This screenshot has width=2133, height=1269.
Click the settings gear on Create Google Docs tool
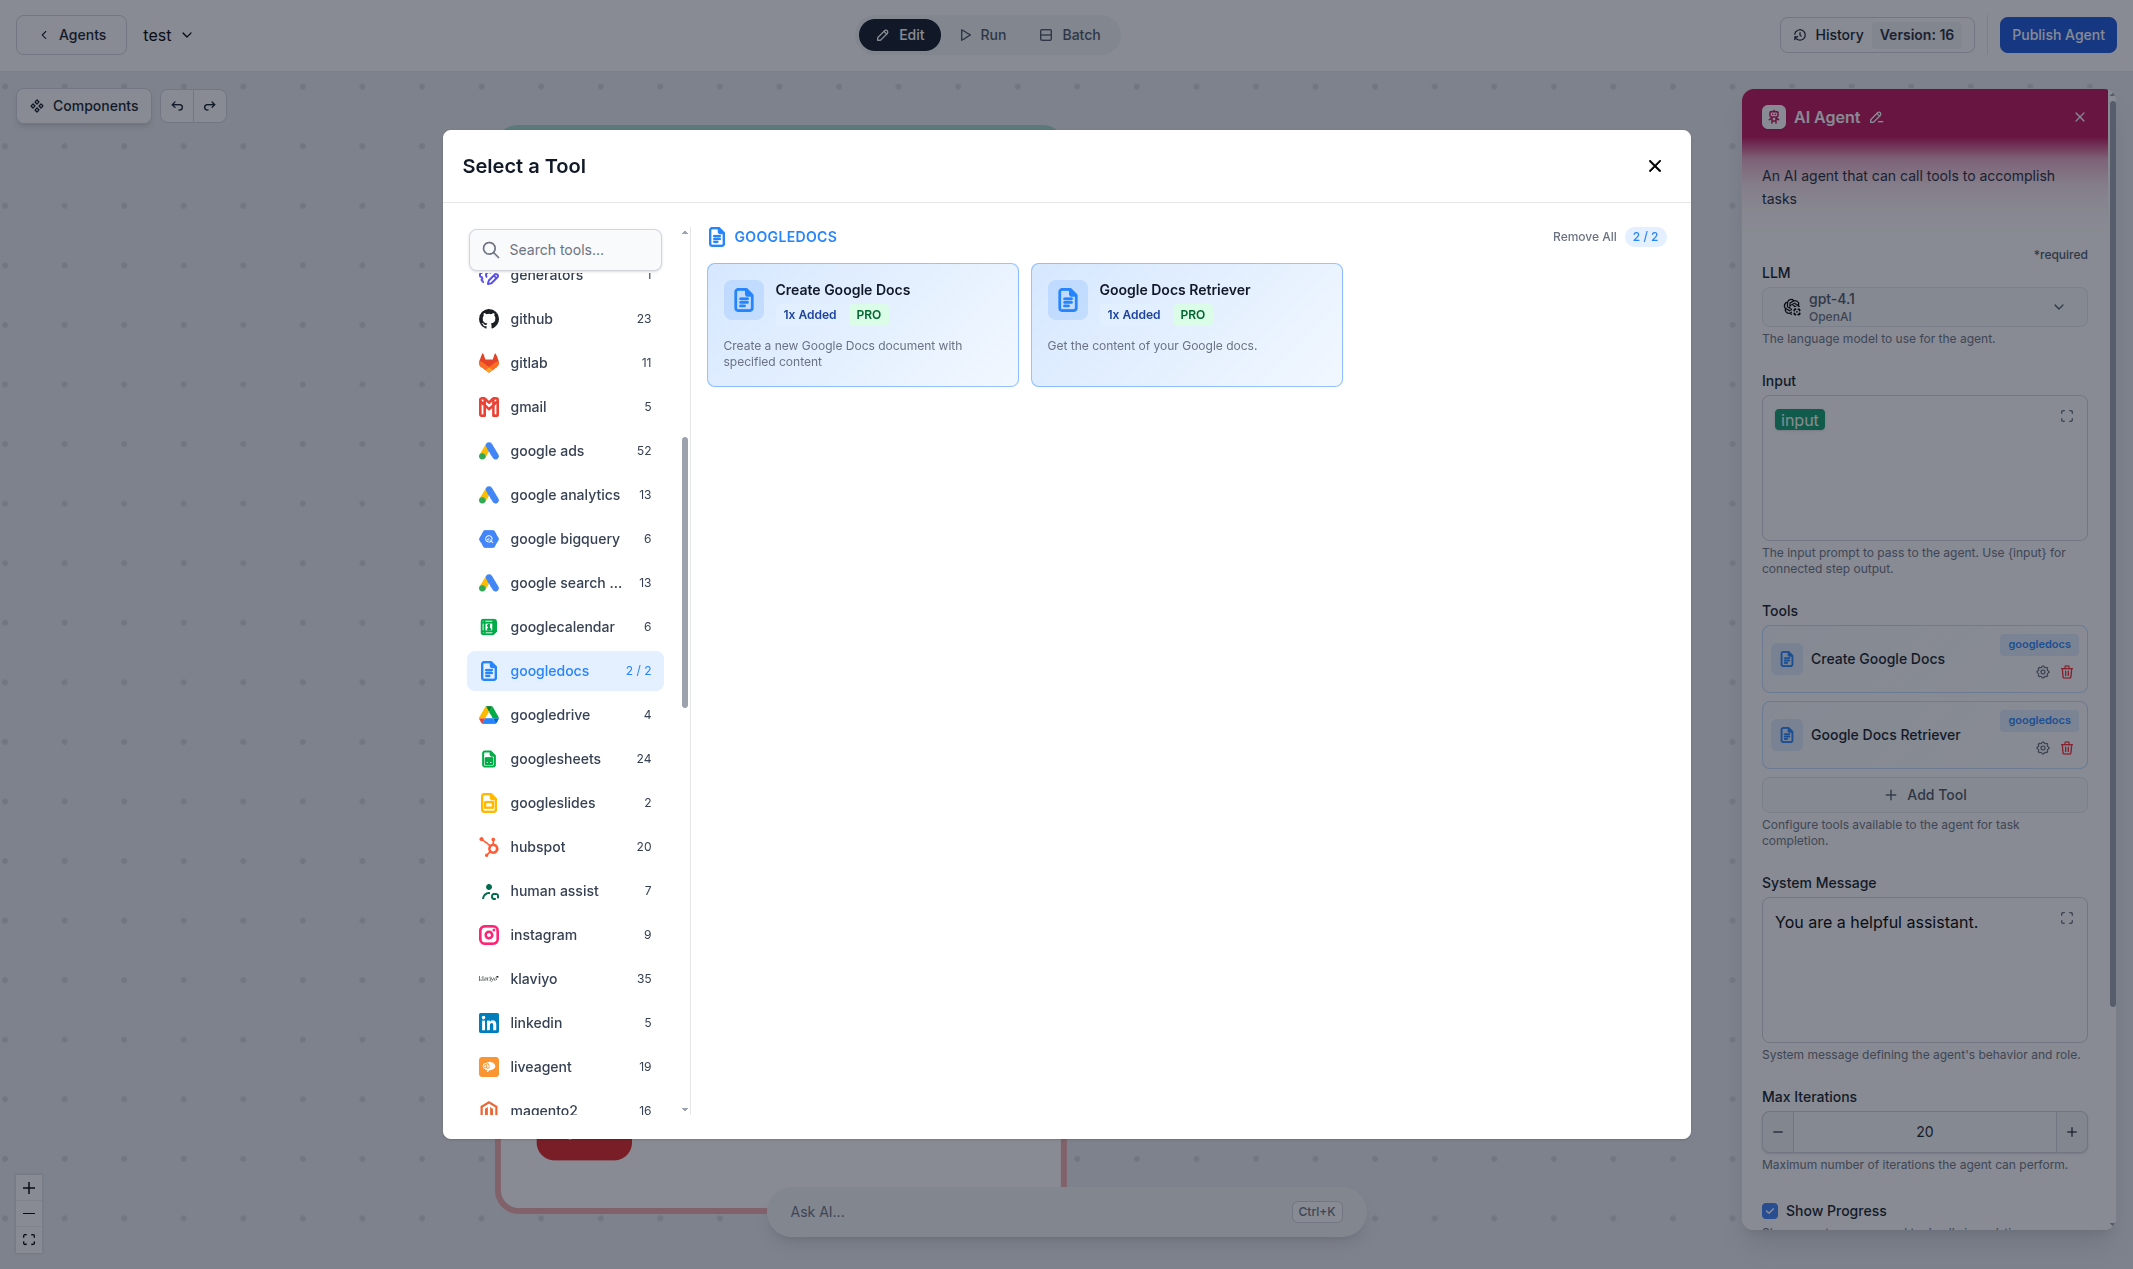[2042, 672]
